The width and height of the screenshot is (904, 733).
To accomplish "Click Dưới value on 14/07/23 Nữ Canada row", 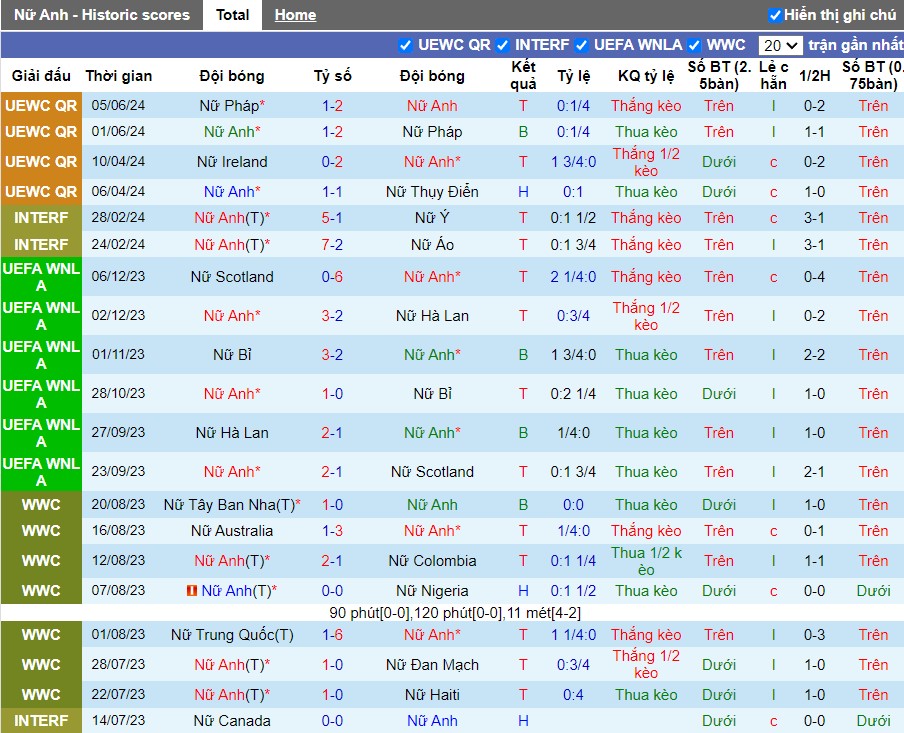I will (x=718, y=720).
